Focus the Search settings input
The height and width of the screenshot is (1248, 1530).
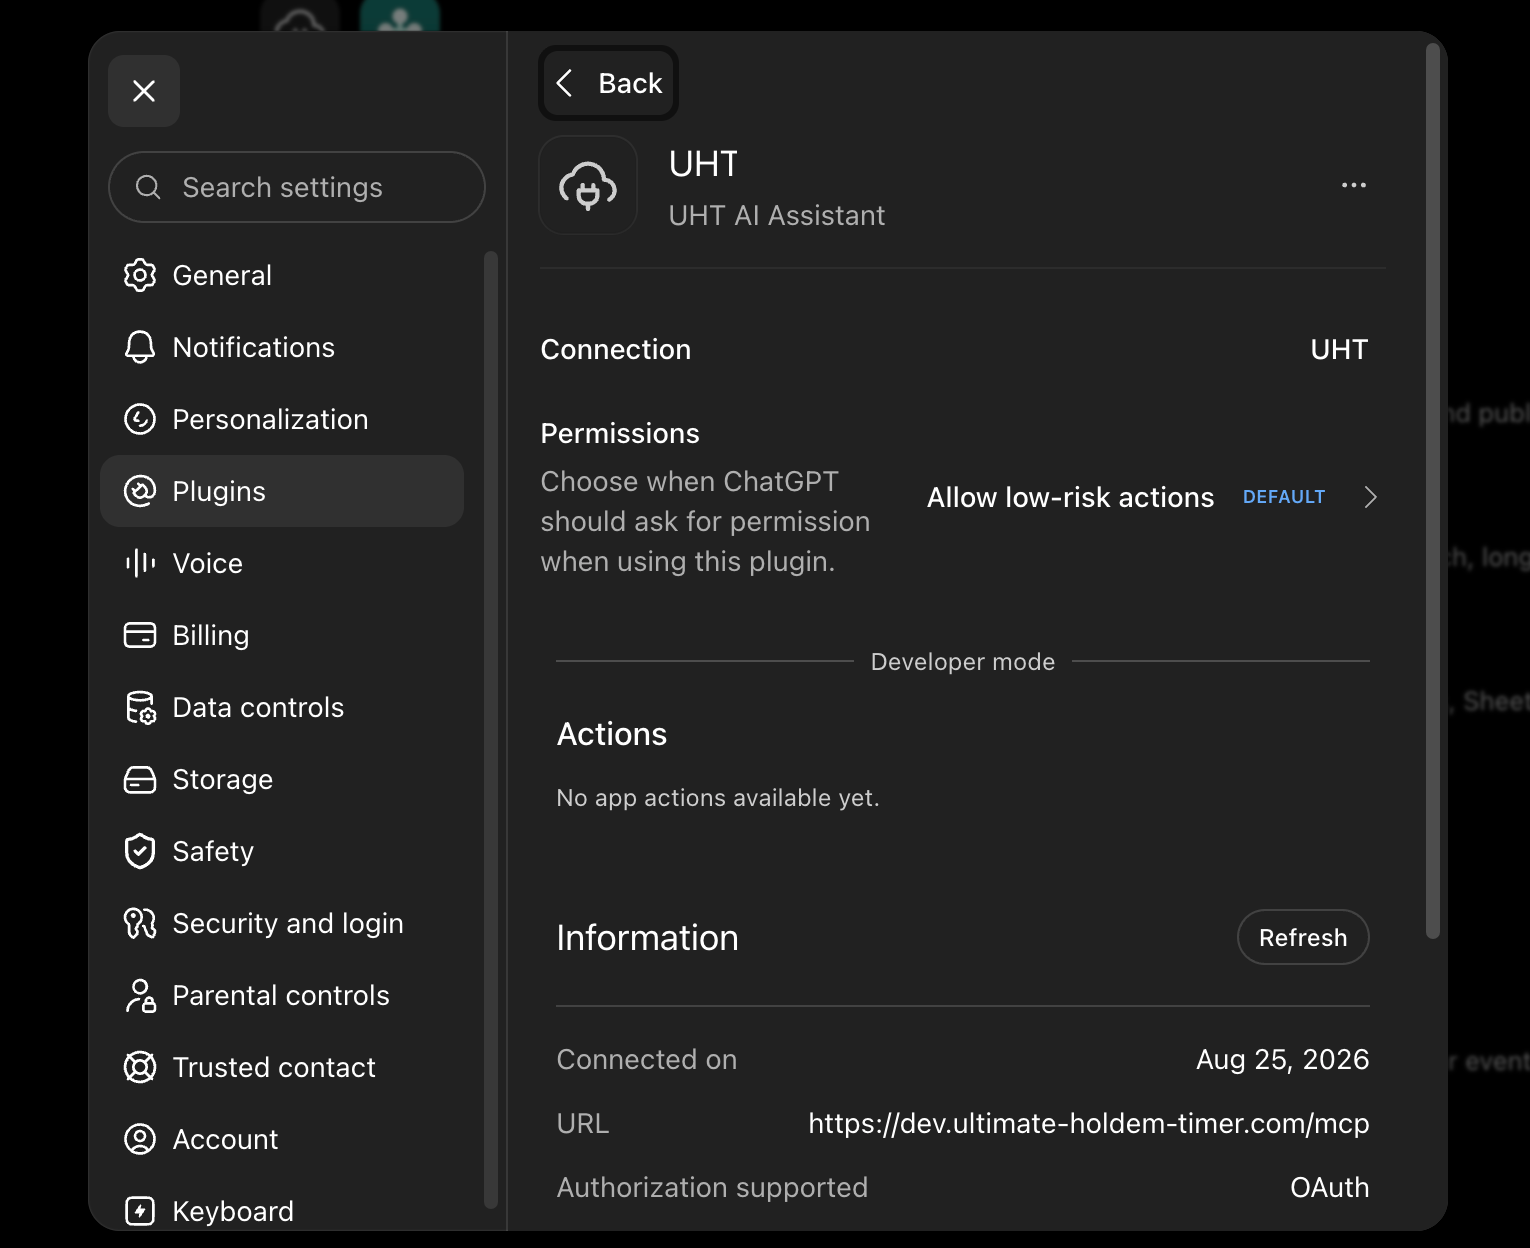click(x=297, y=187)
